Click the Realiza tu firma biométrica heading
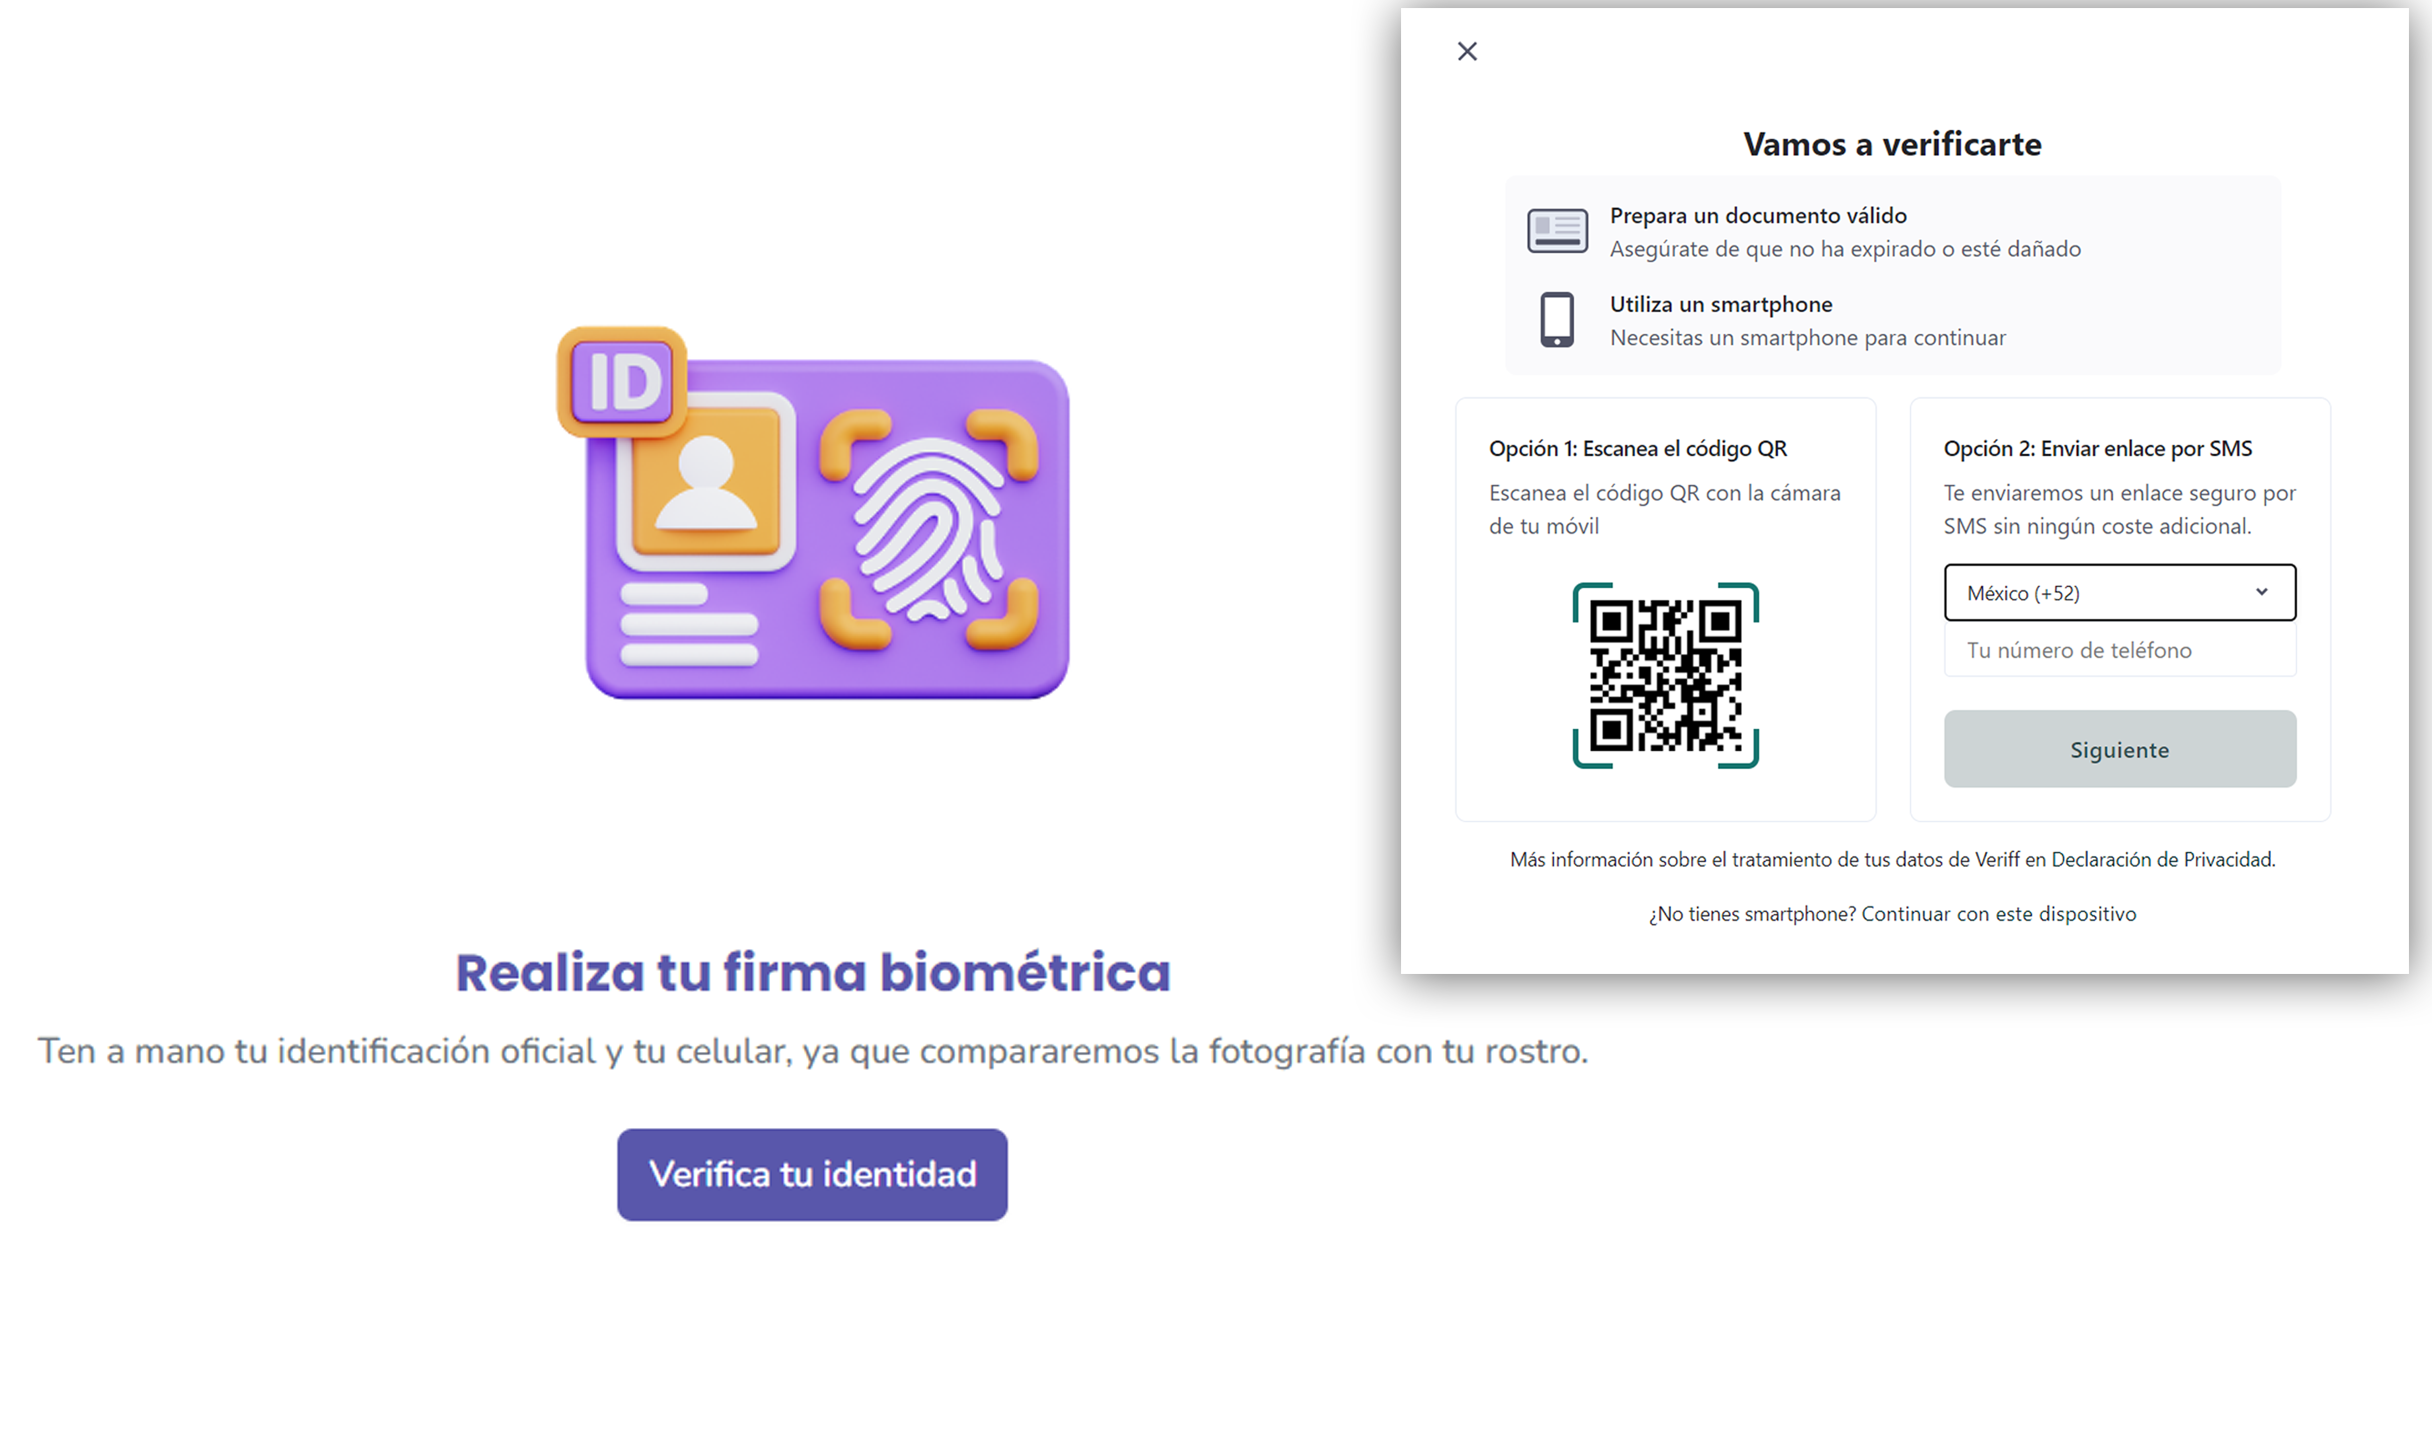This screenshot has width=2432, height=1442. pos(812,972)
